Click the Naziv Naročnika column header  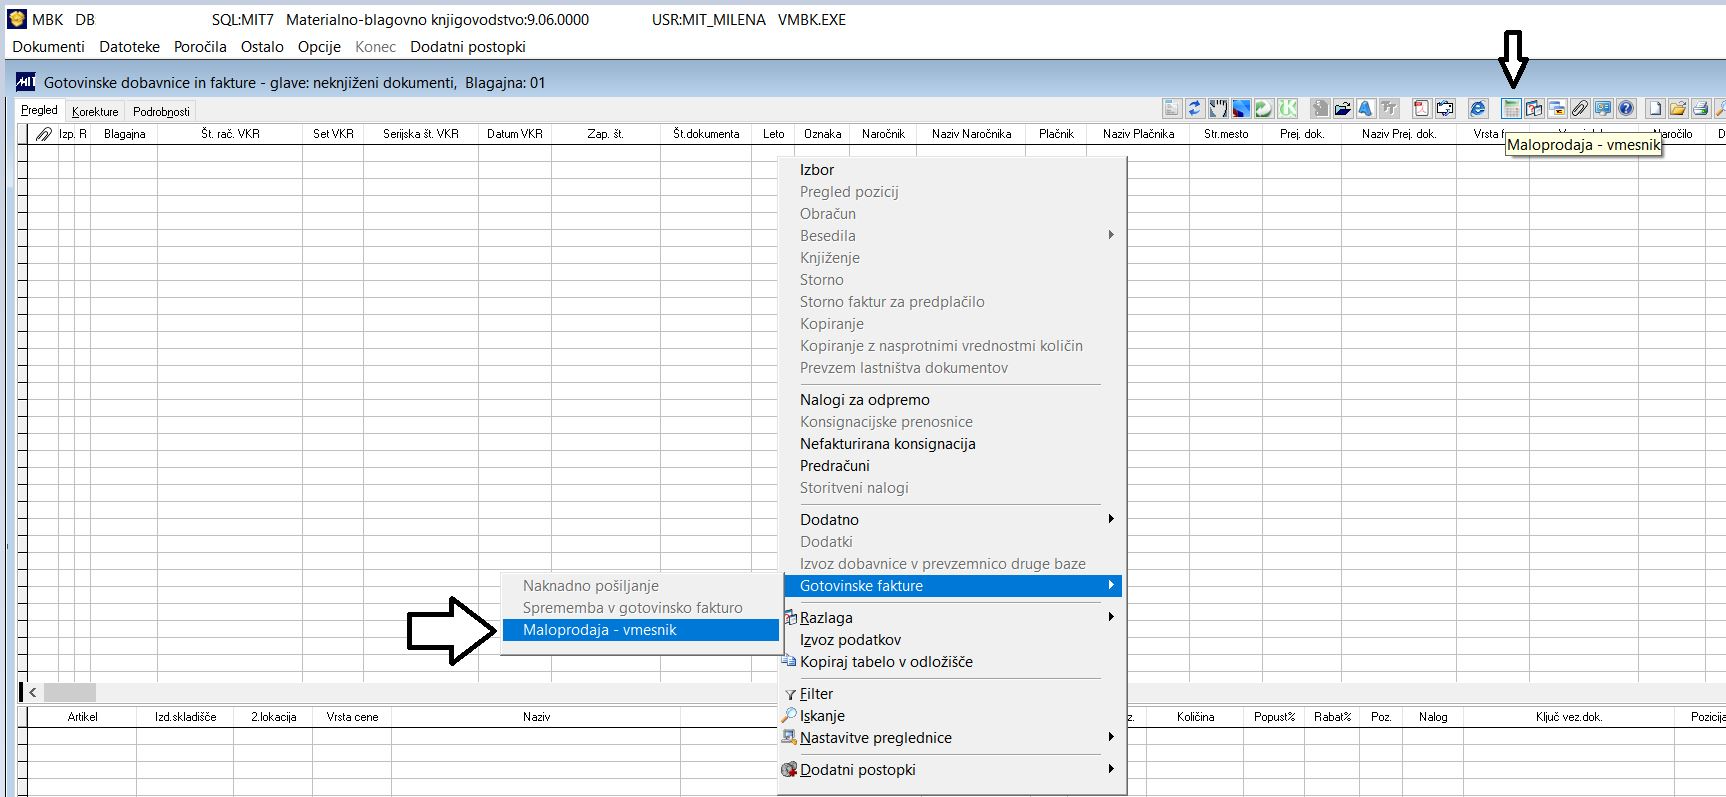click(971, 134)
